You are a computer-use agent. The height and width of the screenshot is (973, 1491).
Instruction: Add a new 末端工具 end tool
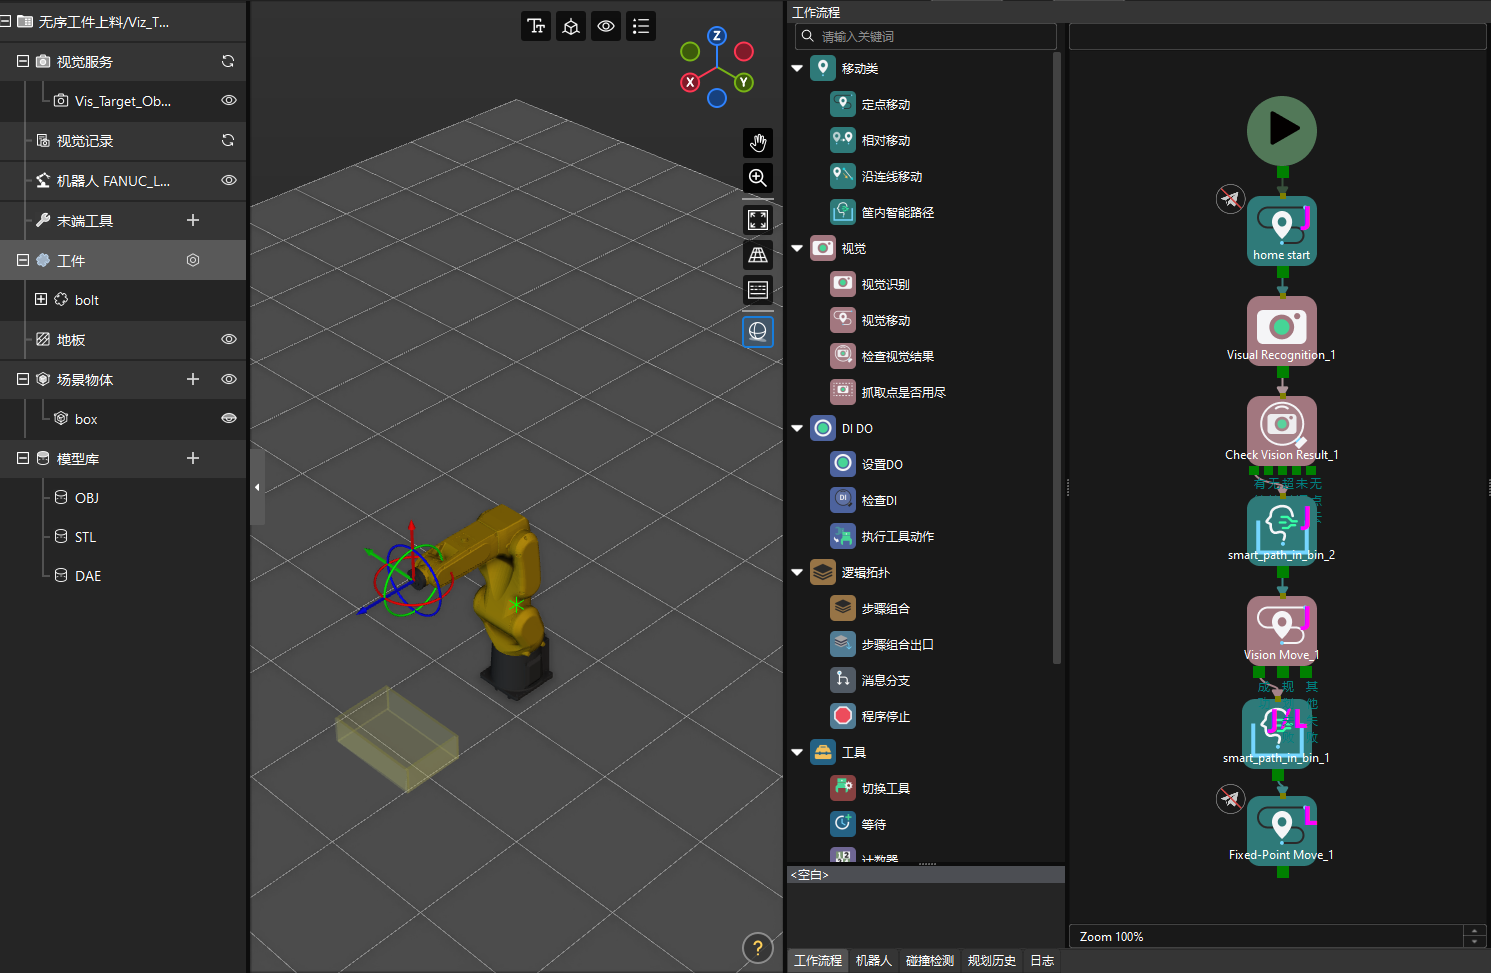point(193,220)
